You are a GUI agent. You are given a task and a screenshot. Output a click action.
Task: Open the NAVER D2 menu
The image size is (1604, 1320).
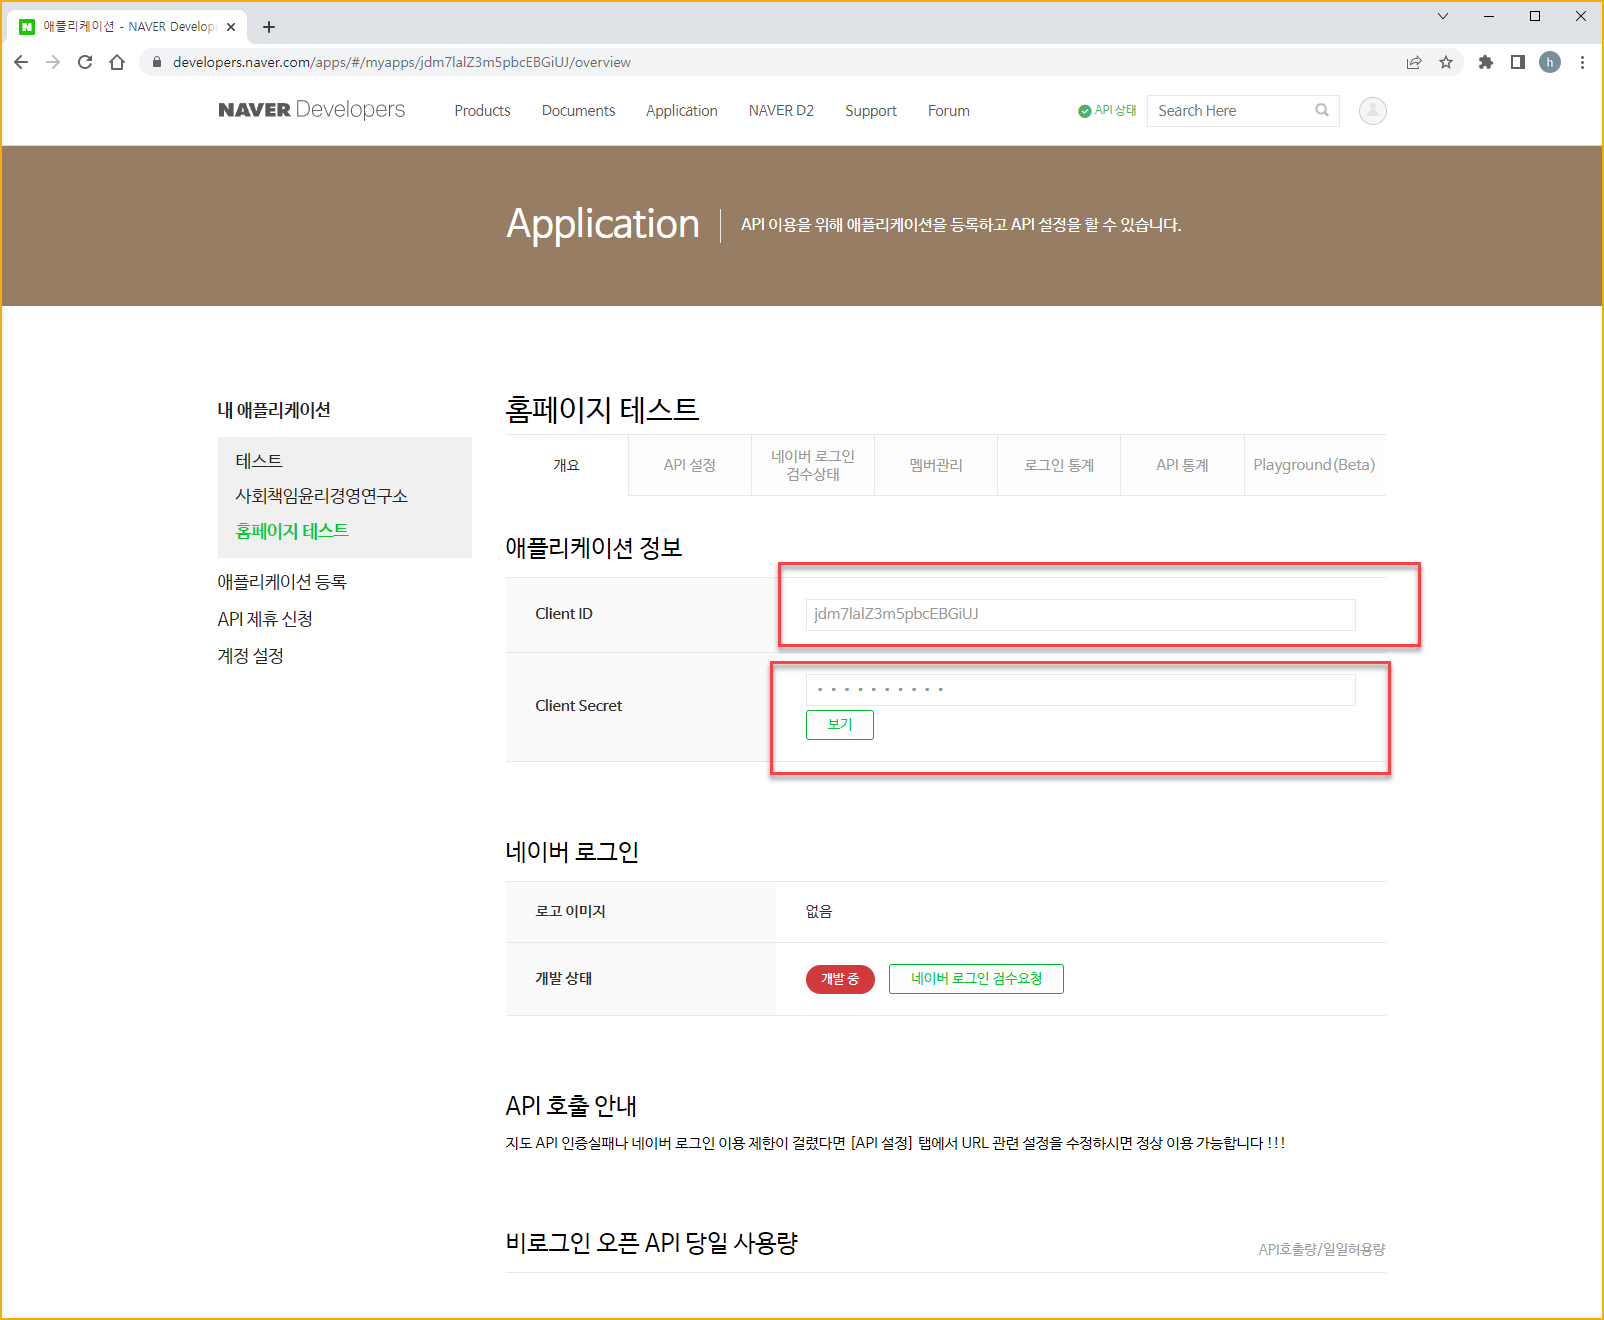coord(781,111)
